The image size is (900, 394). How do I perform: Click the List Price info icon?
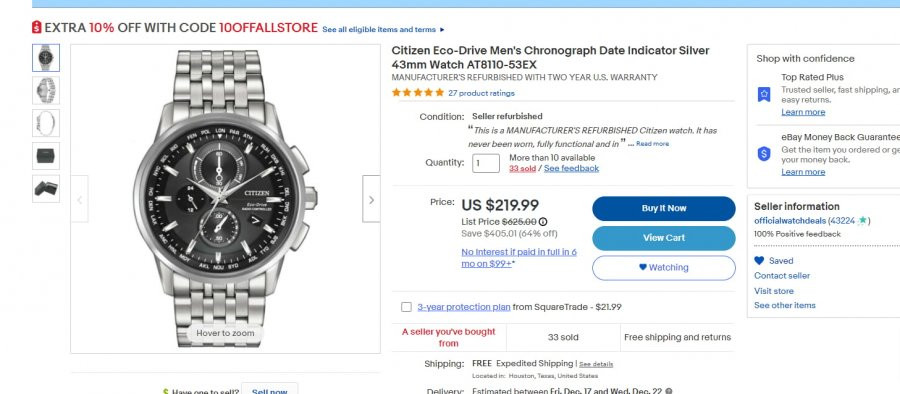[x=543, y=222]
